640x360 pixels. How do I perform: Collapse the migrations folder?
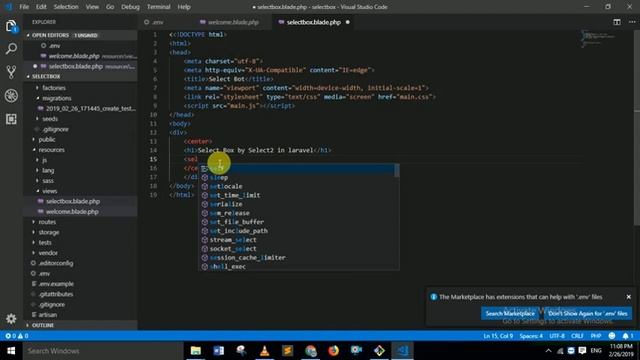(x=57, y=98)
